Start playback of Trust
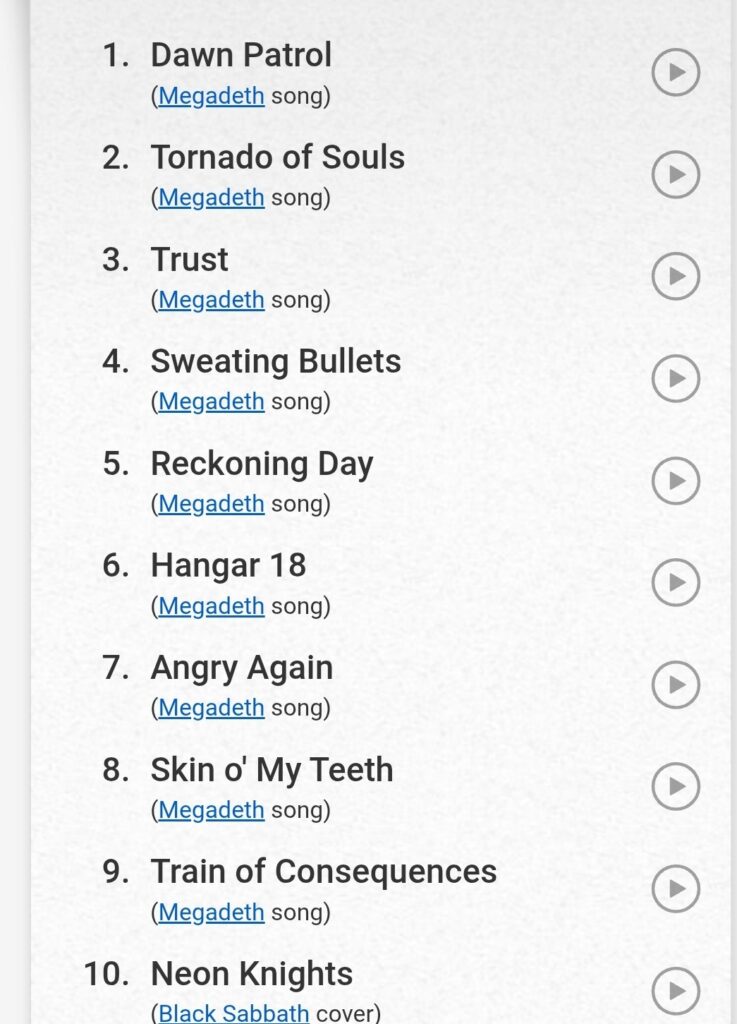Viewport: 737px width, 1024px height. pyautogui.click(x=676, y=277)
